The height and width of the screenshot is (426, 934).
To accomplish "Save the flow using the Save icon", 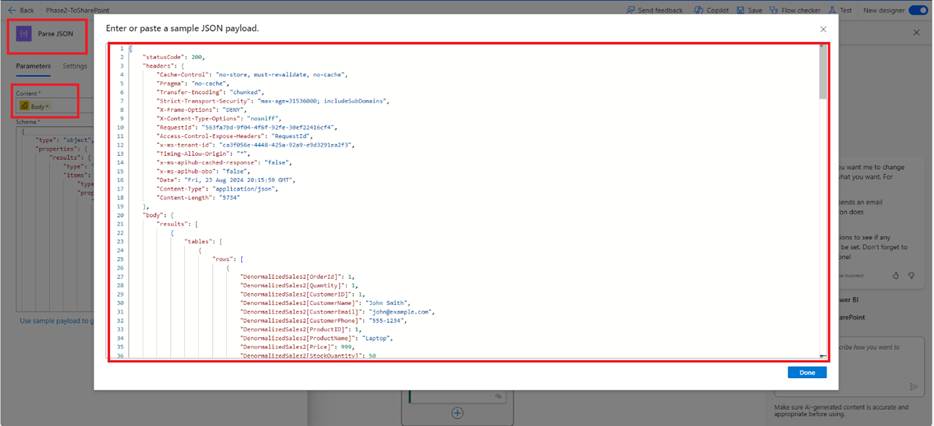I will click(x=740, y=10).
